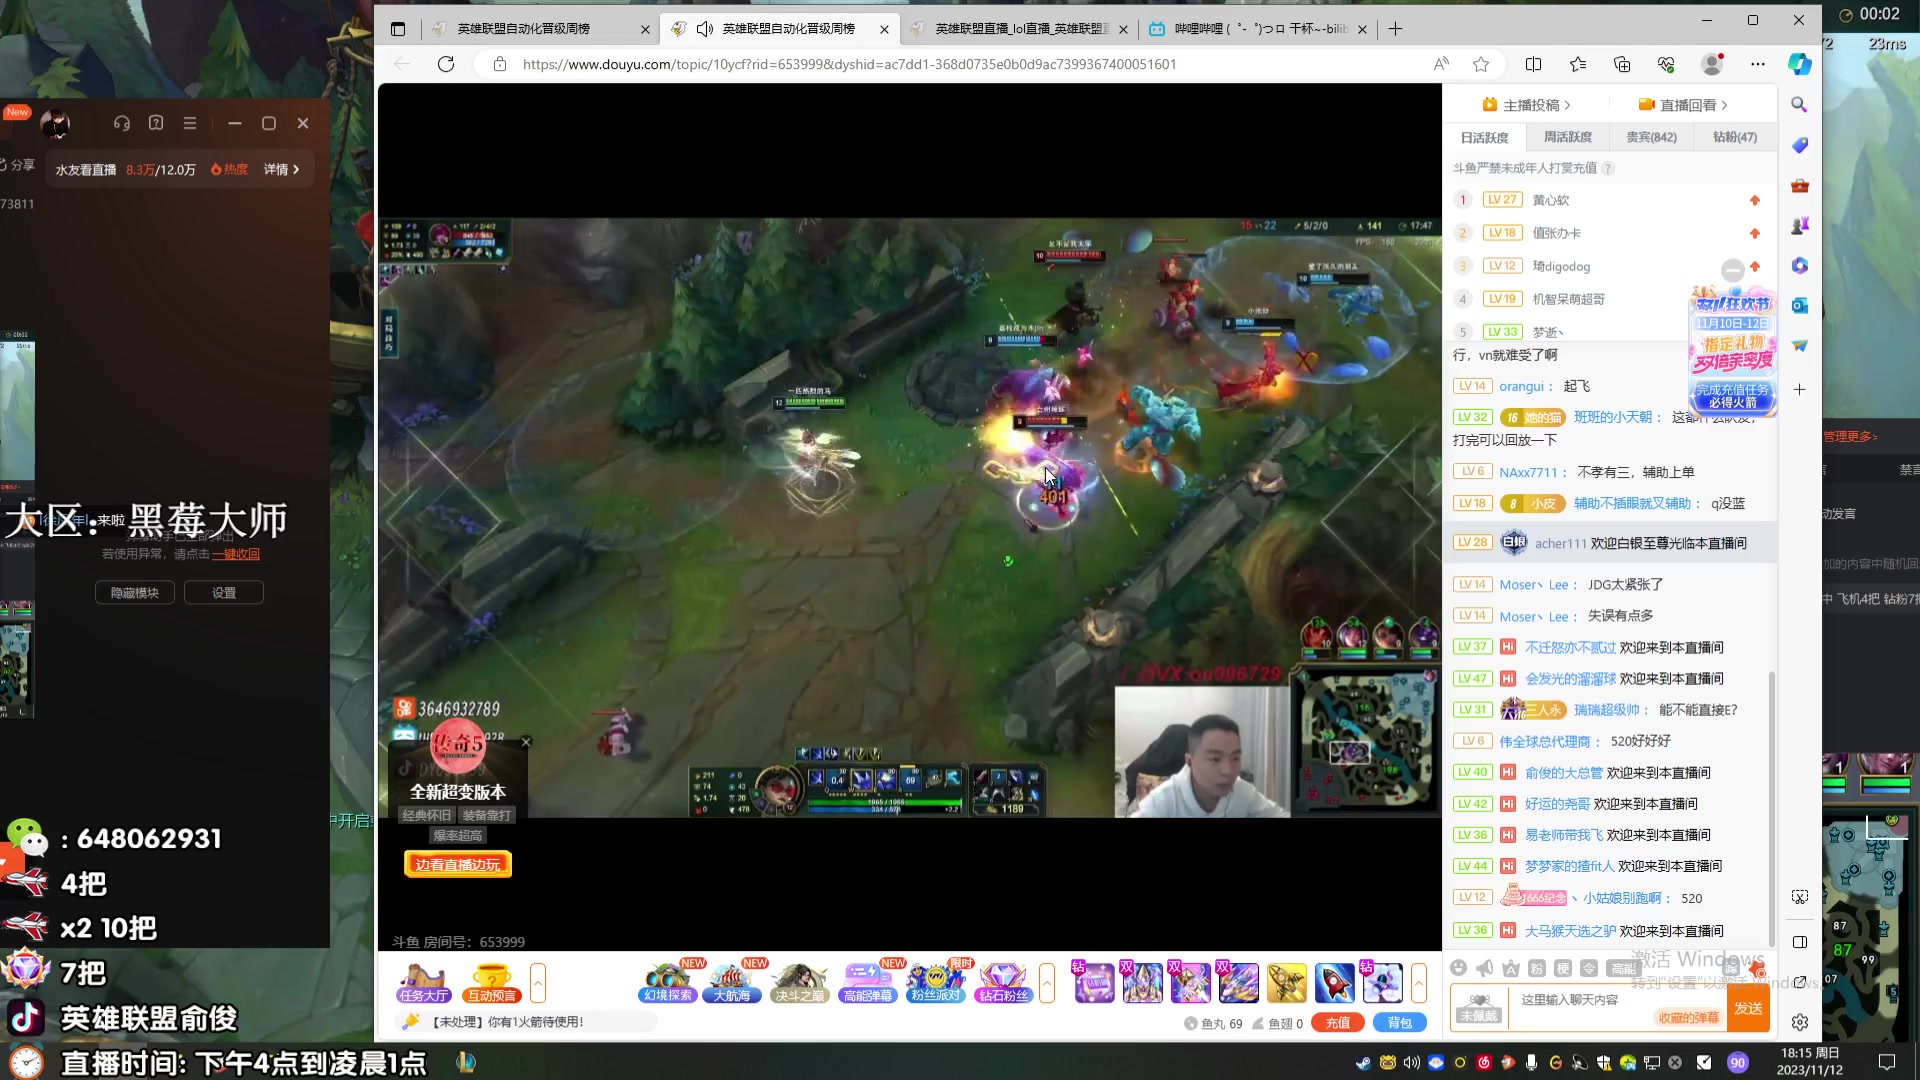Click the streamer webcam on the video

(1203, 752)
